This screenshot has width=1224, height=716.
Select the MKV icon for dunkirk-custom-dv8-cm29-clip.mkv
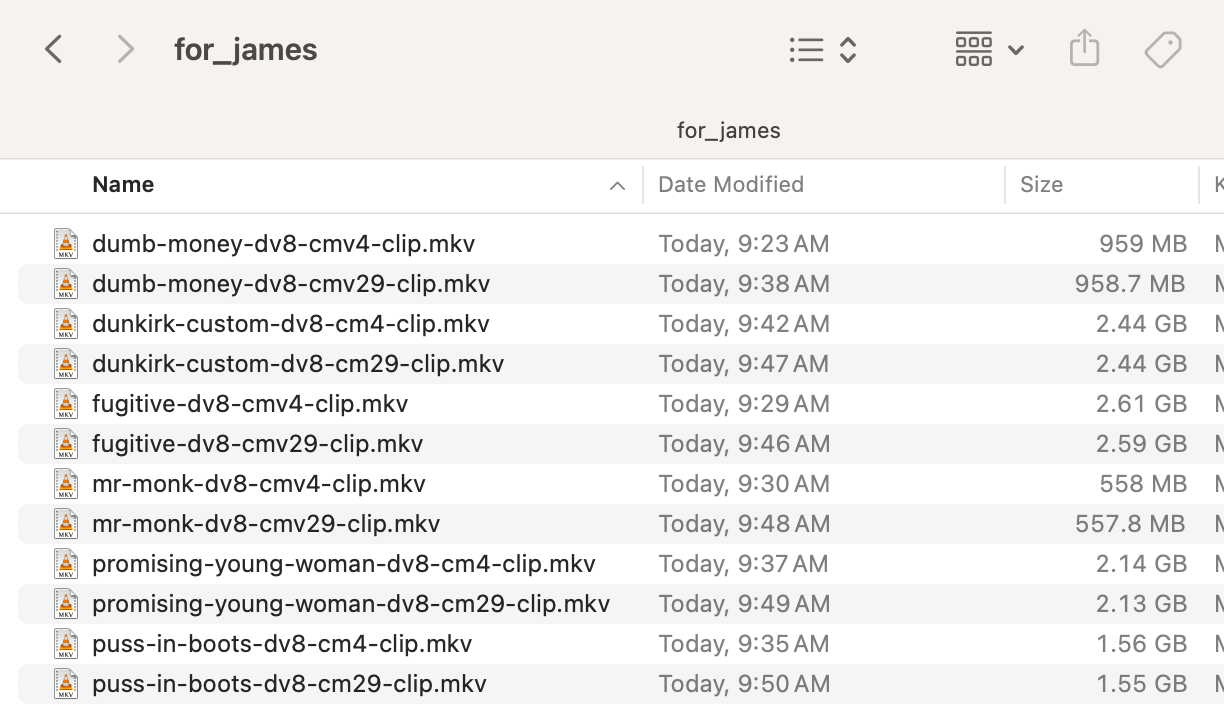point(66,363)
